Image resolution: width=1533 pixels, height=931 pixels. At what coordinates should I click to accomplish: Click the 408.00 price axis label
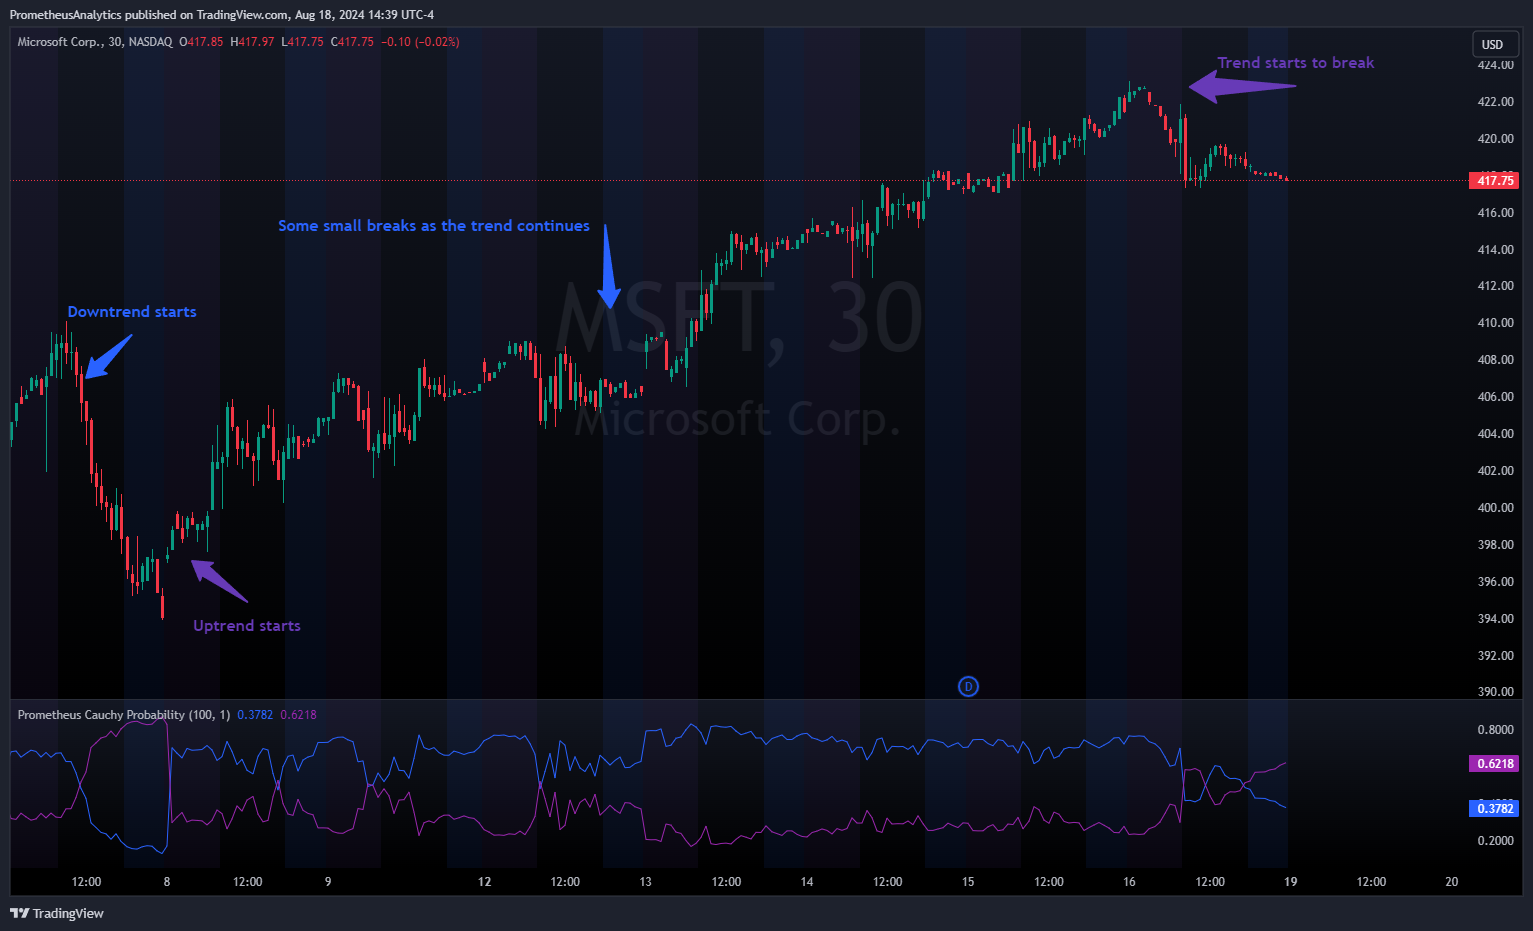1495,360
